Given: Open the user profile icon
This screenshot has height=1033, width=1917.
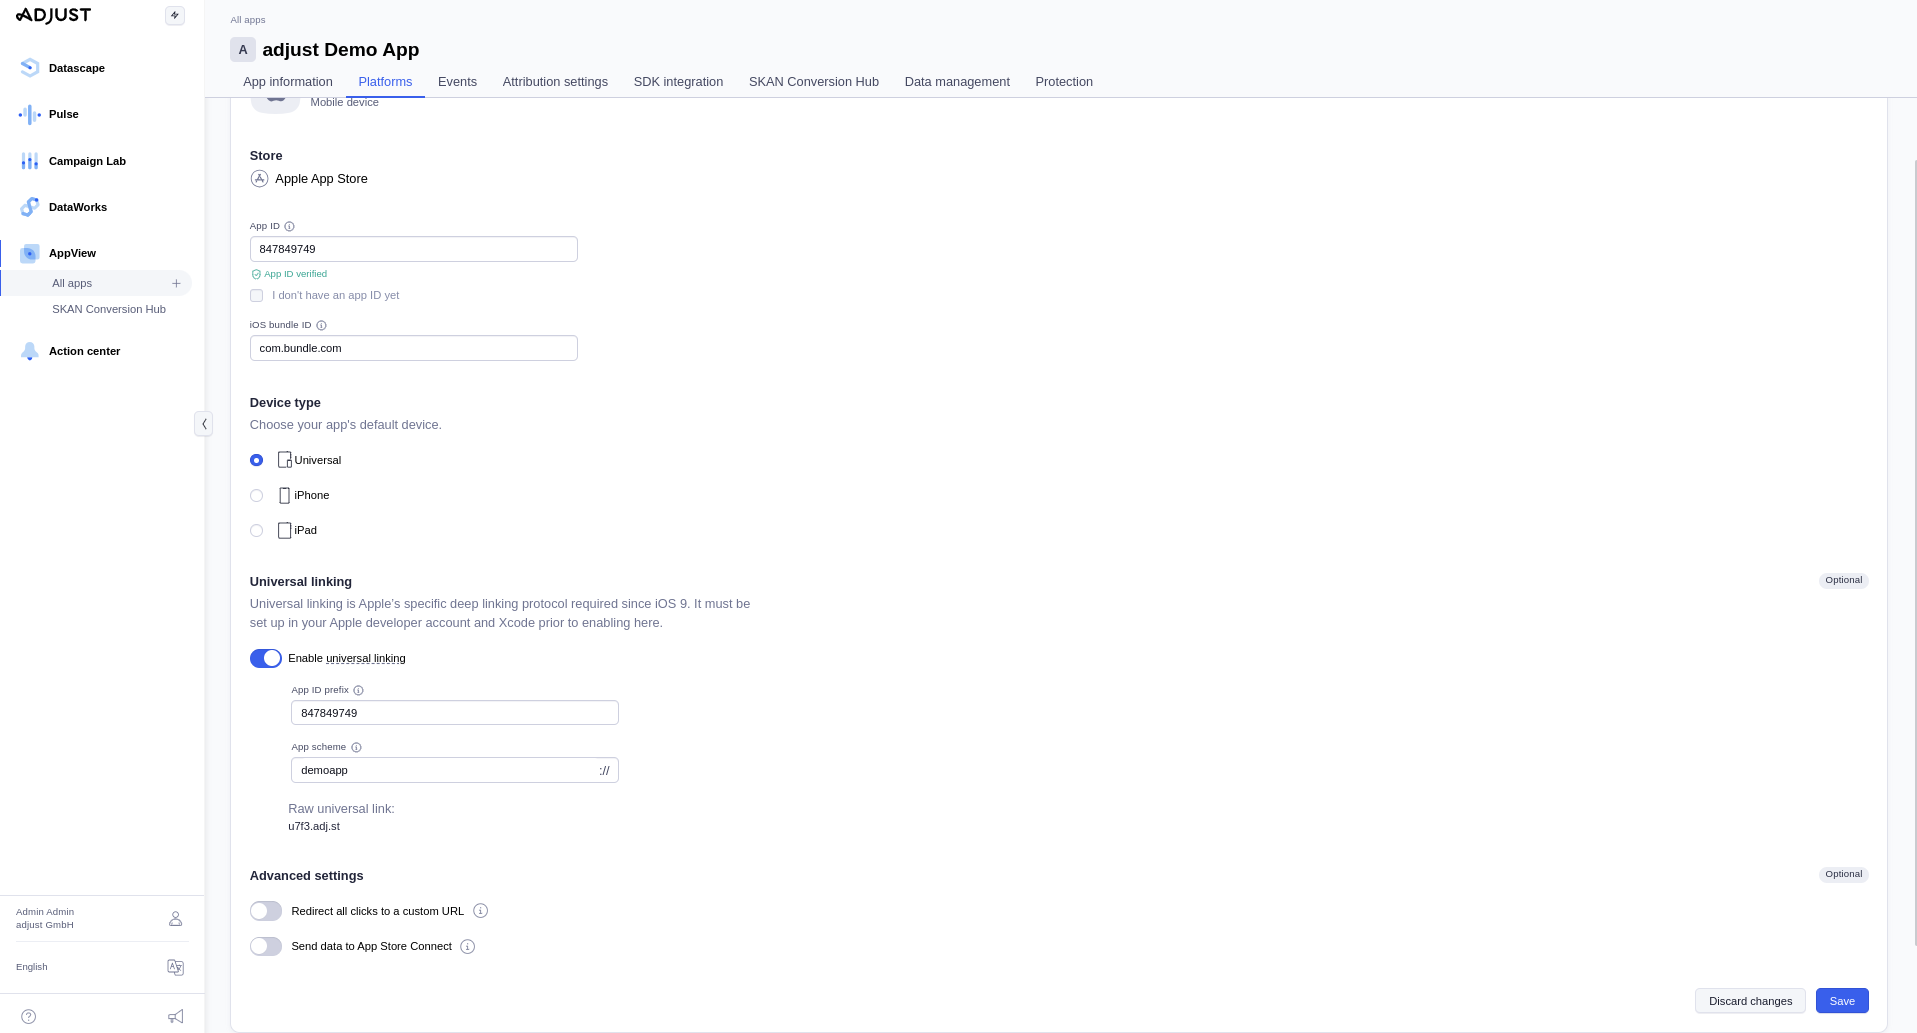Looking at the screenshot, I should [x=176, y=918].
